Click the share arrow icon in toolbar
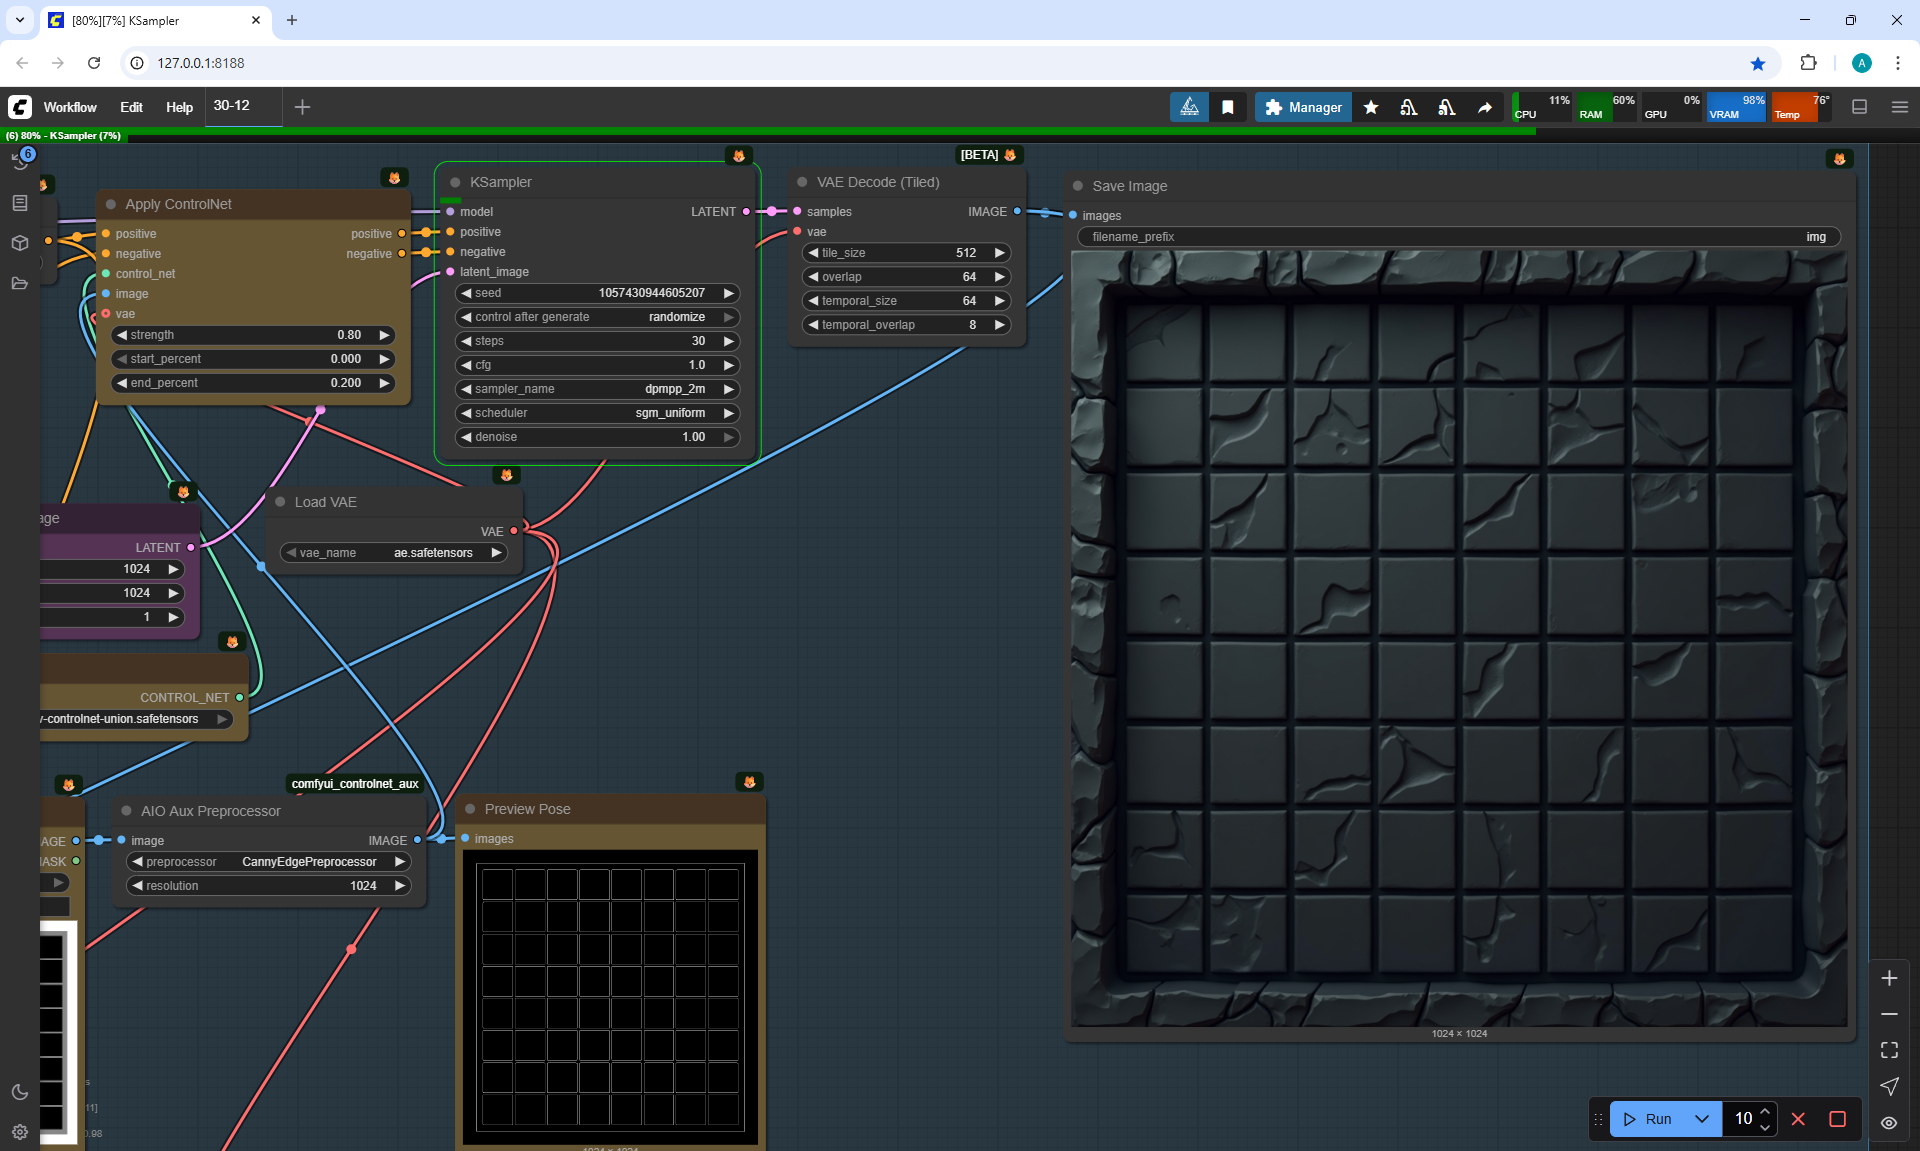The image size is (1920, 1151). tap(1485, 107)
